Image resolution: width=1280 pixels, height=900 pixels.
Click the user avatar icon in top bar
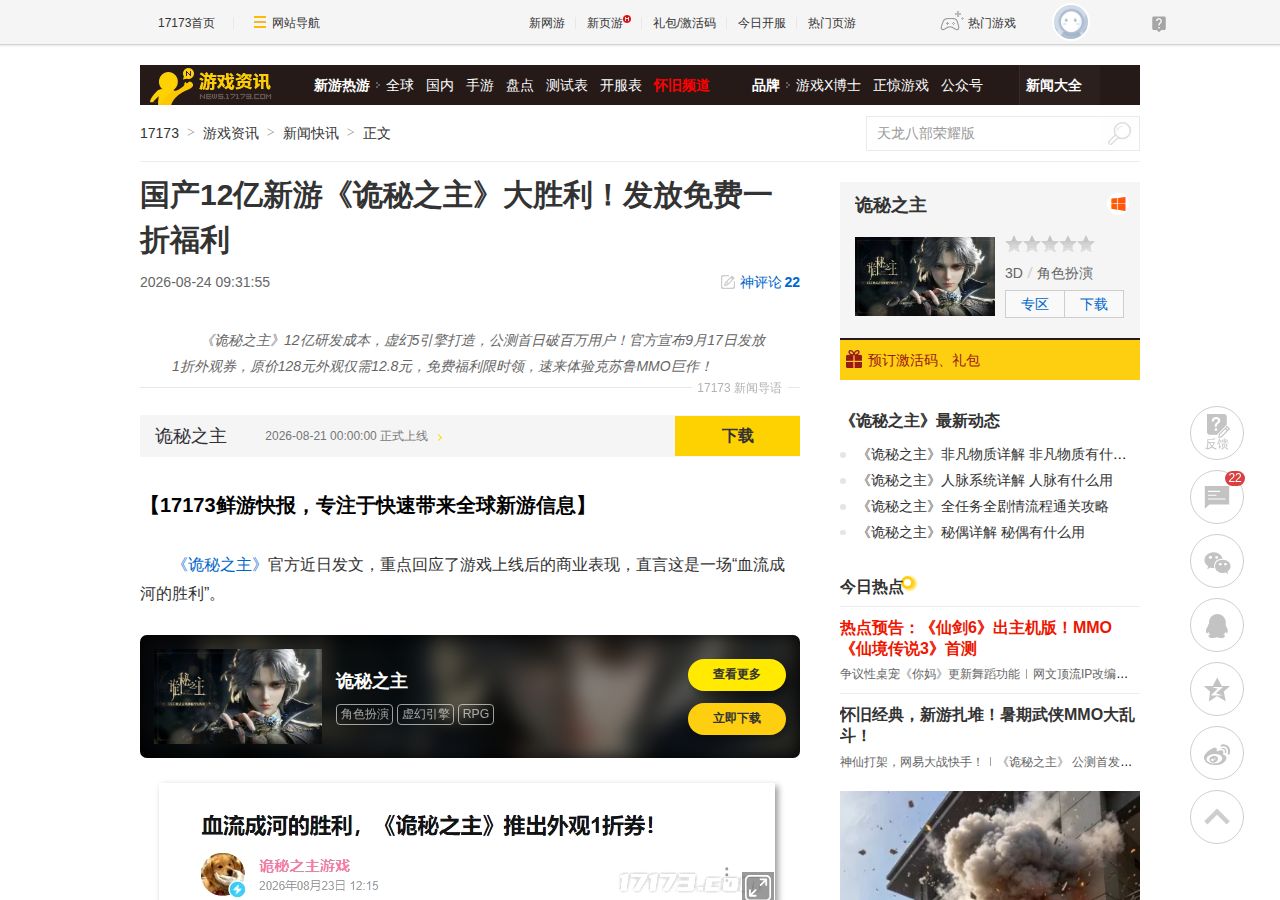(1071, 22)
